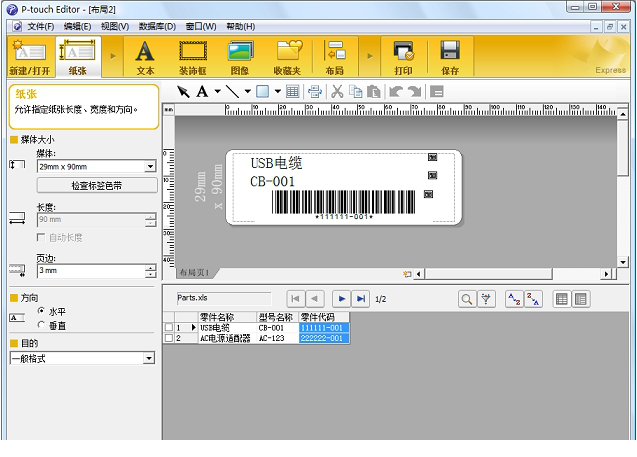Check the box for record 1

click(169, 327)
